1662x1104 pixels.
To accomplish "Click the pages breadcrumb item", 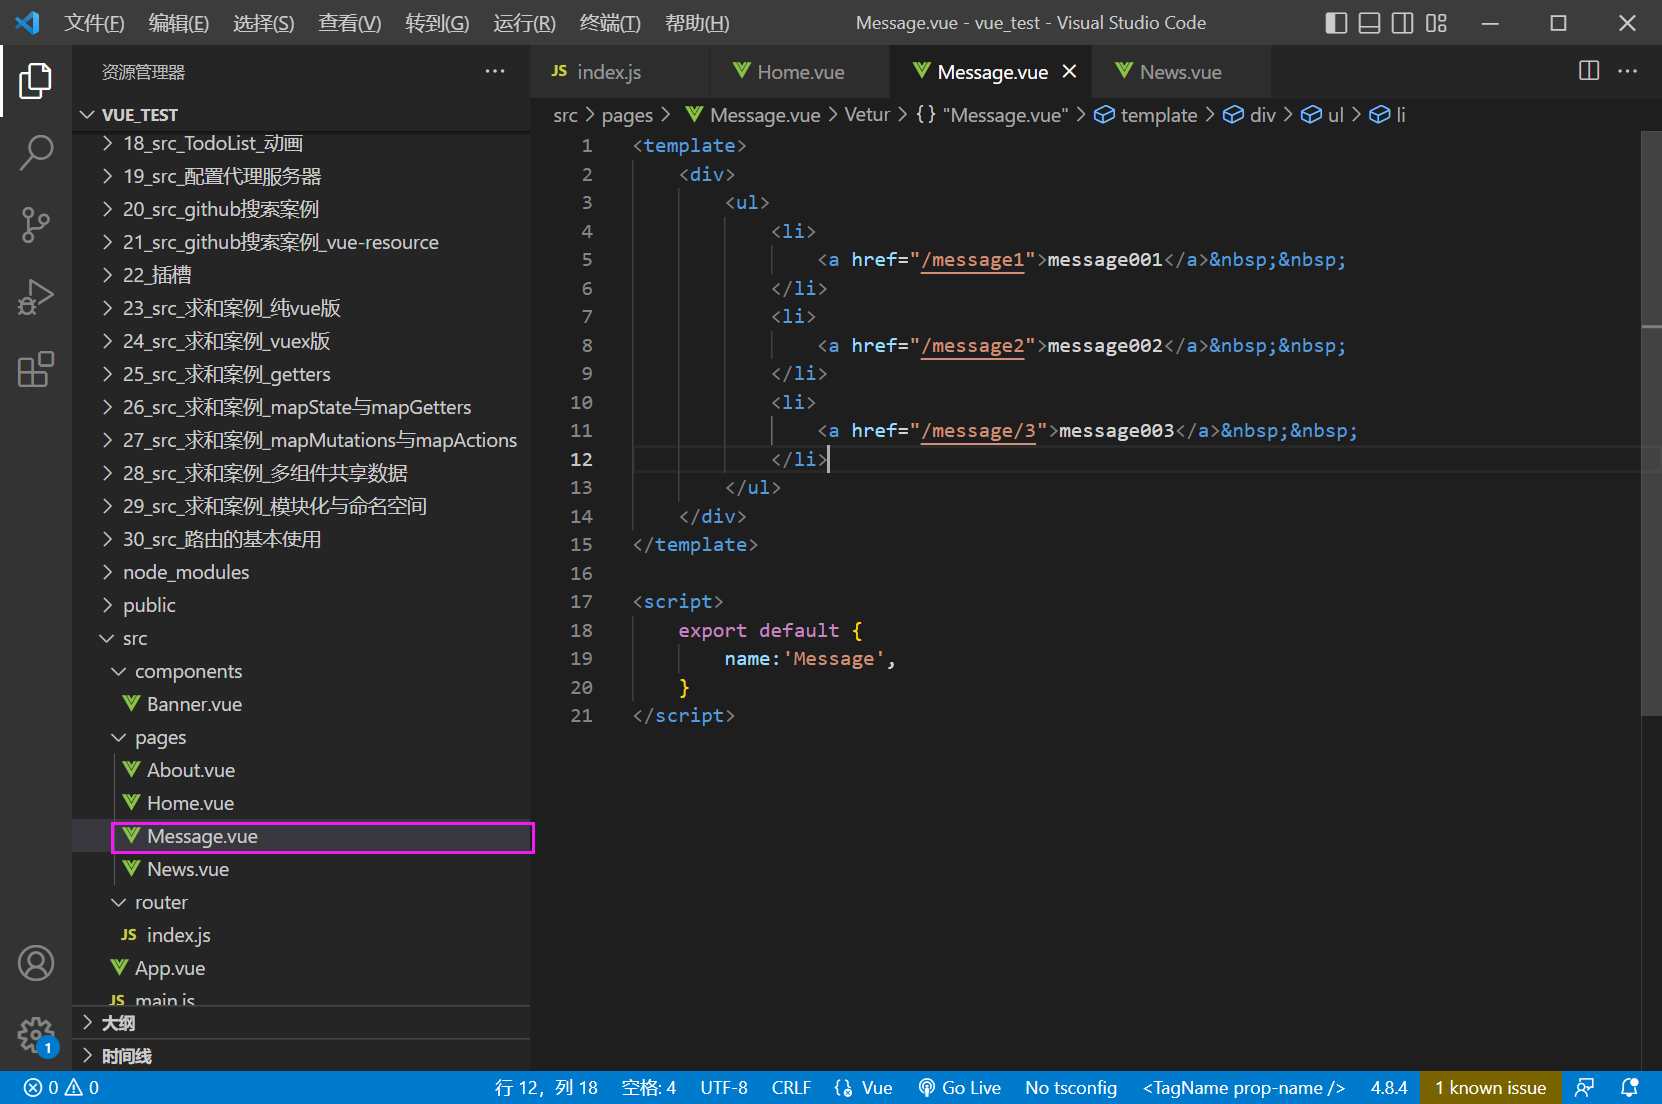I will [627, 115].
